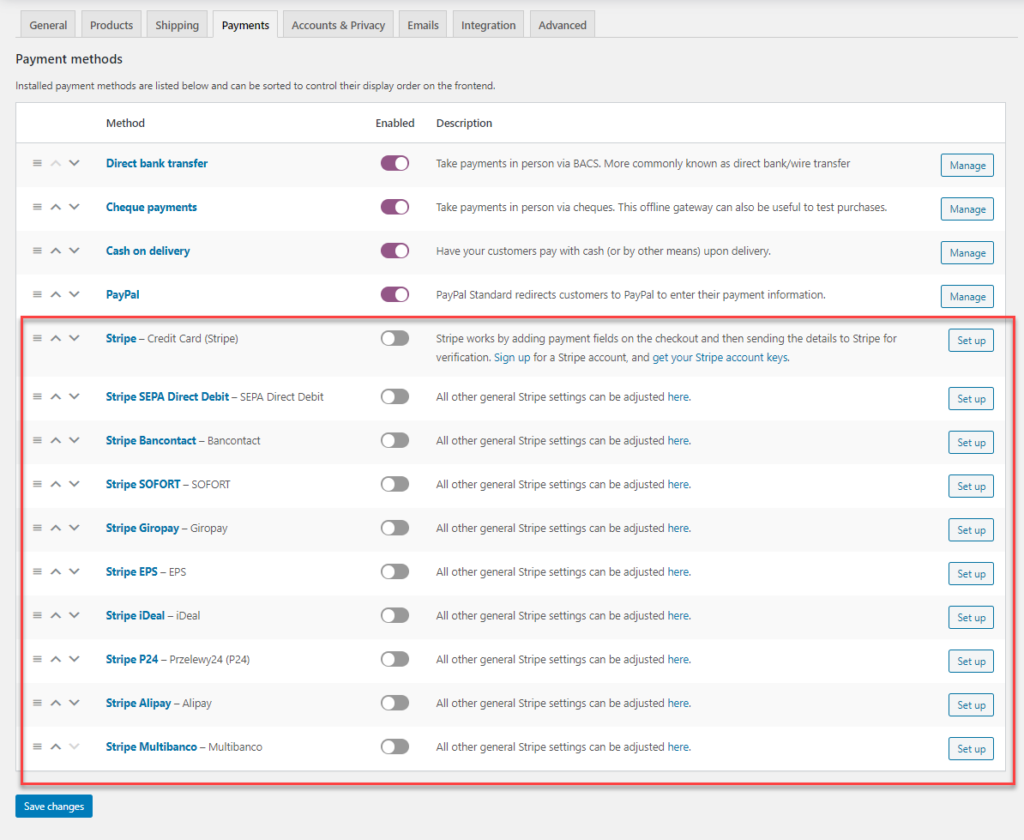
Task: Grab the drag handle for Stripe Multibanco
Action: (37, 747)
